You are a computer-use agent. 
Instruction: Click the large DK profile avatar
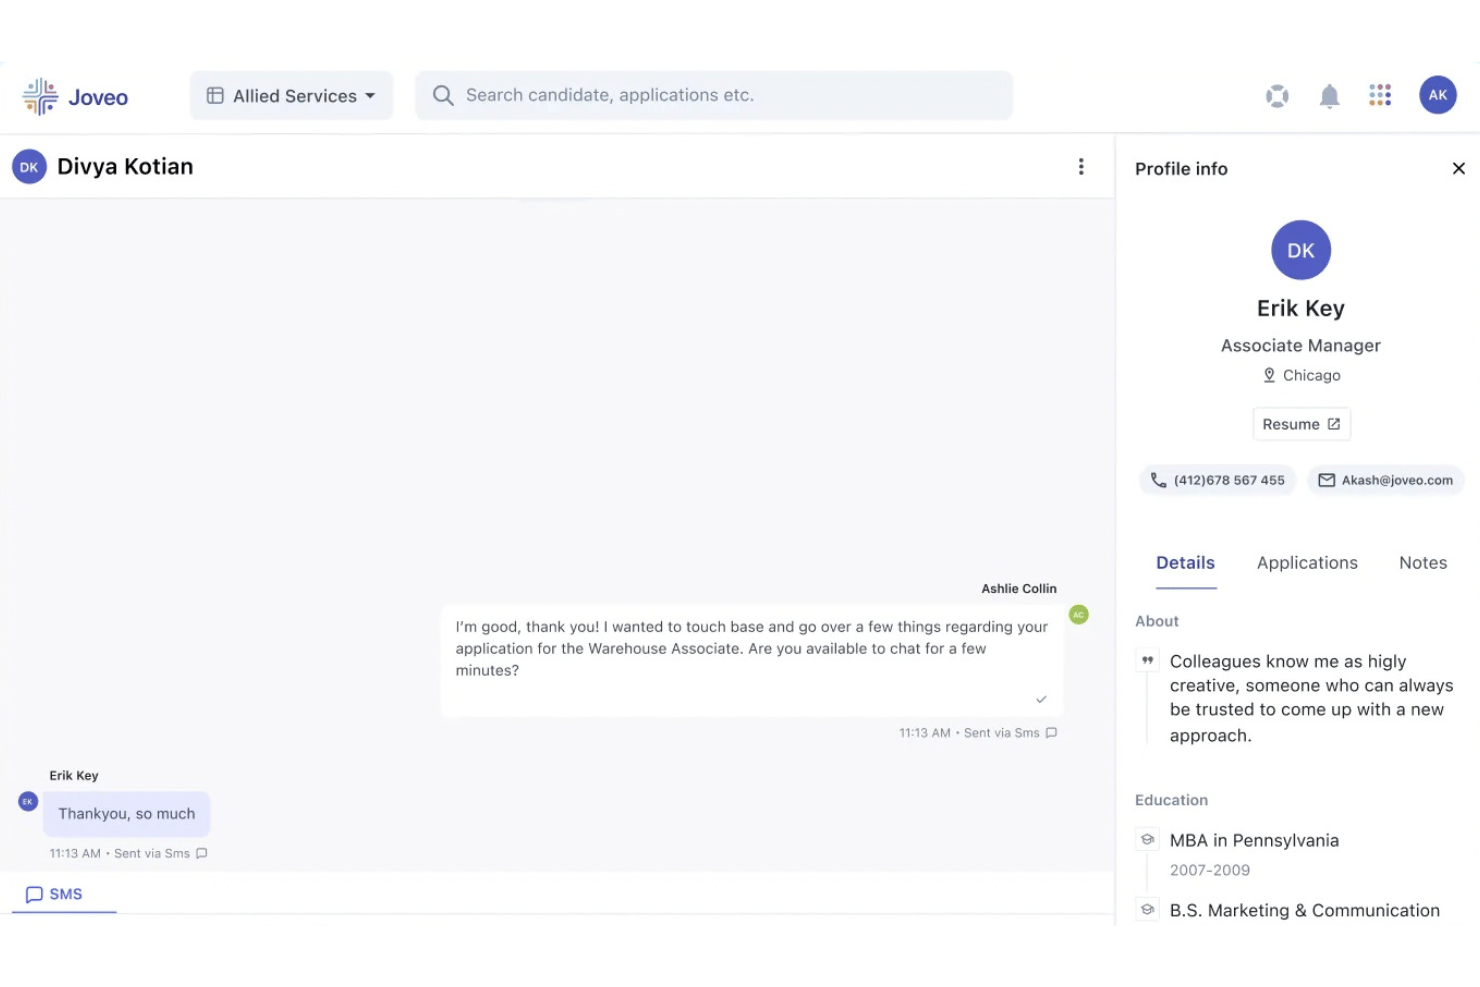1301,250
